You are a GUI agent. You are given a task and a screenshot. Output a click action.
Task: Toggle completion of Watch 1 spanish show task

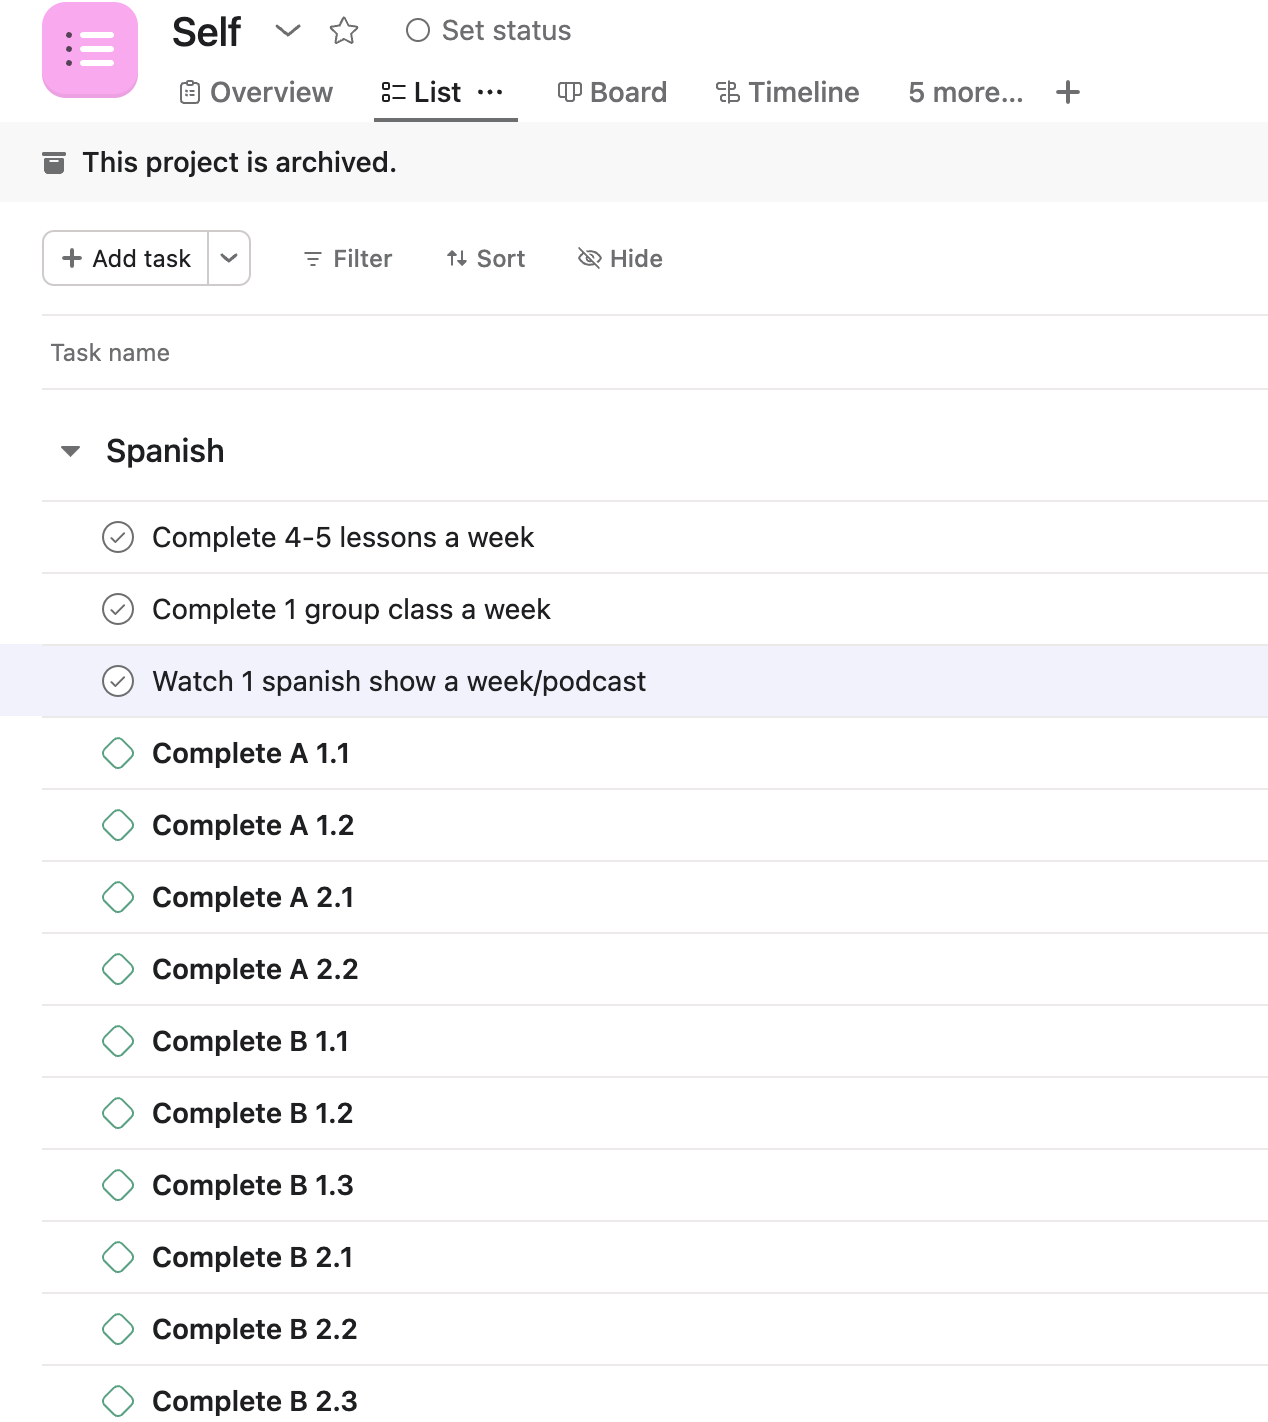118,681
